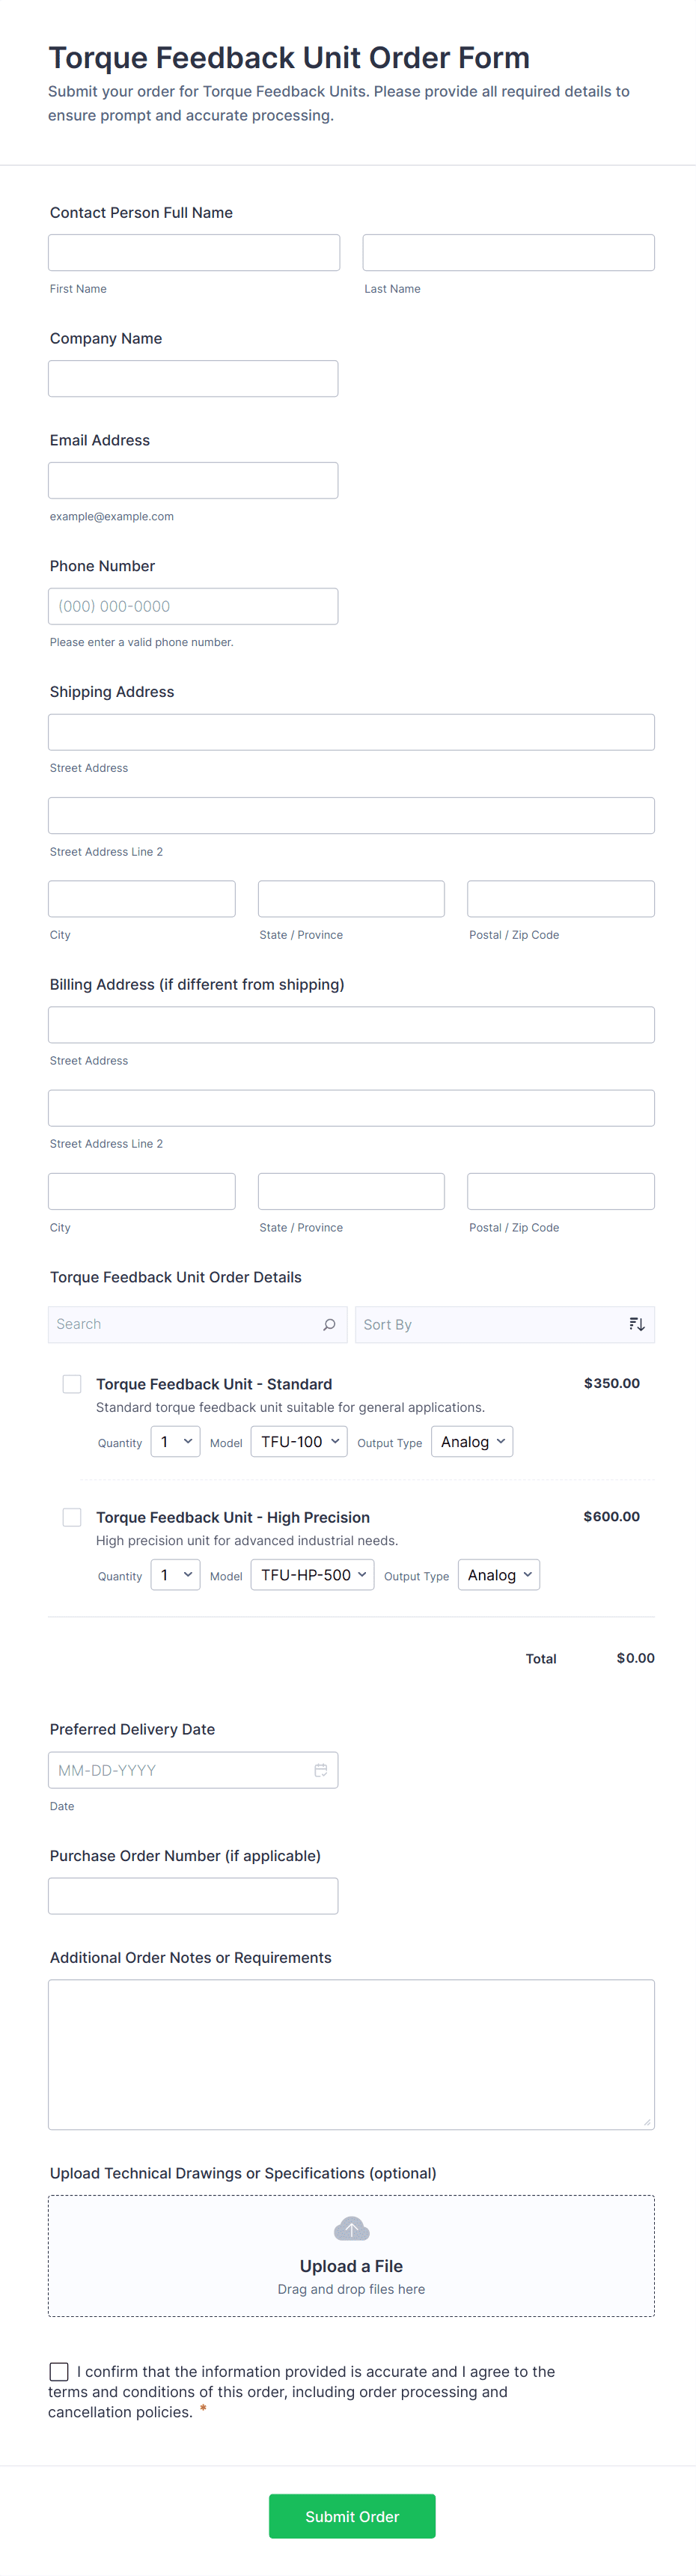
Task: Check the terms and conditions confirmation box
Action: (59, 2372)
